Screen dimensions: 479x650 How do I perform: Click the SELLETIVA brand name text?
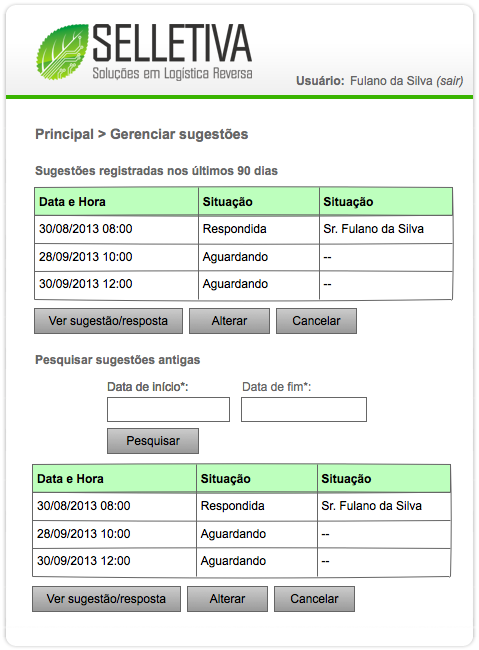(x=172, y=43)
